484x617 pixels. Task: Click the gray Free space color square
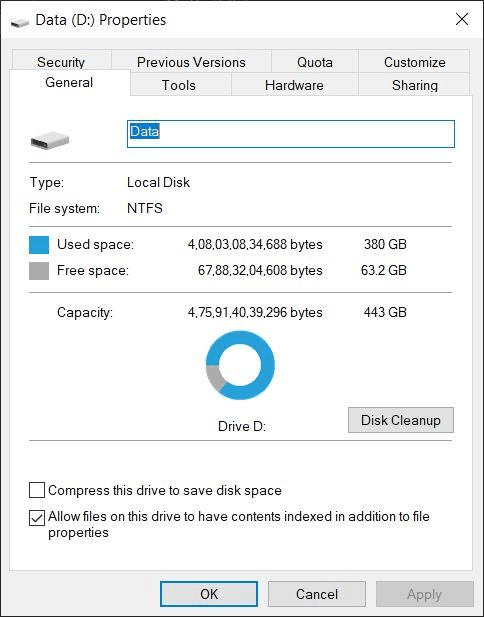39,271
